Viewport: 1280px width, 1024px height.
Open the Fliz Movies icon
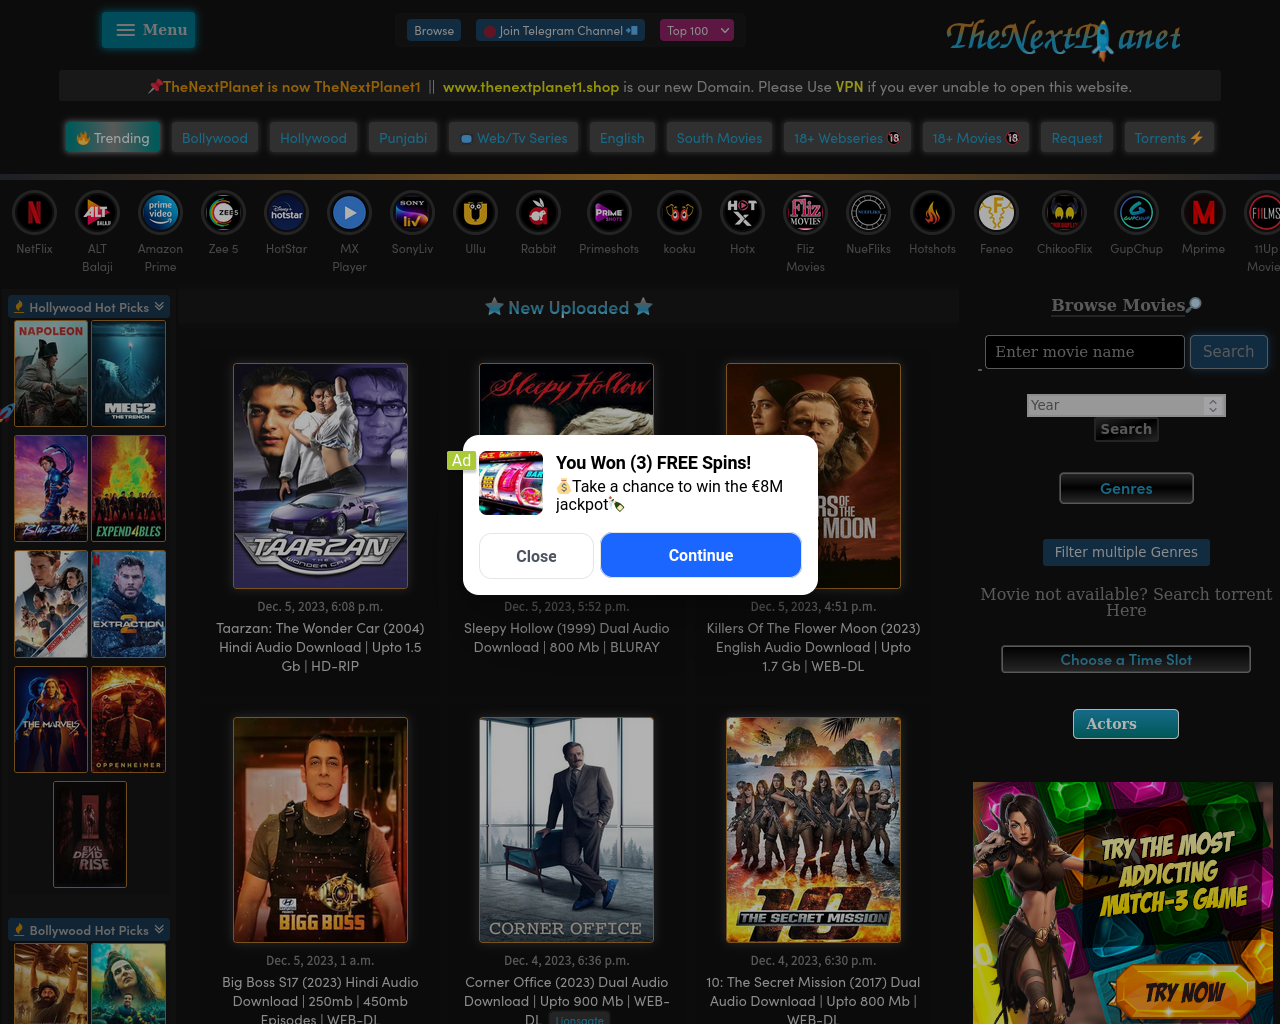(x=805, y=212)
